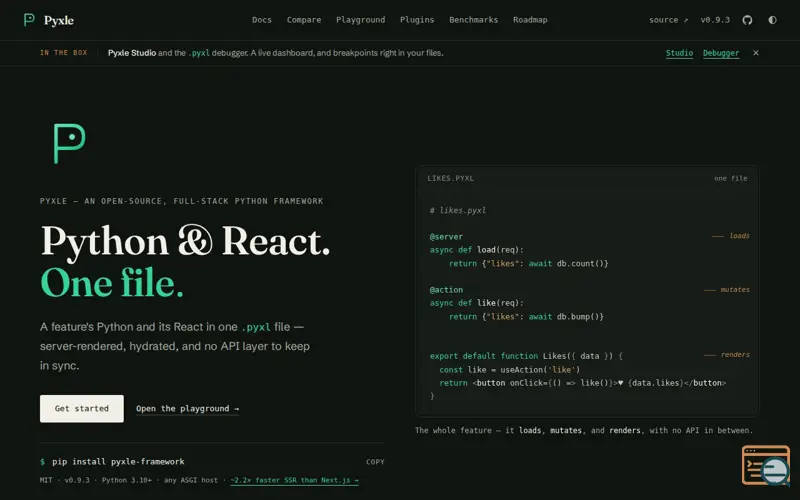Toggle the dark/light theme icon

(772, 20)
